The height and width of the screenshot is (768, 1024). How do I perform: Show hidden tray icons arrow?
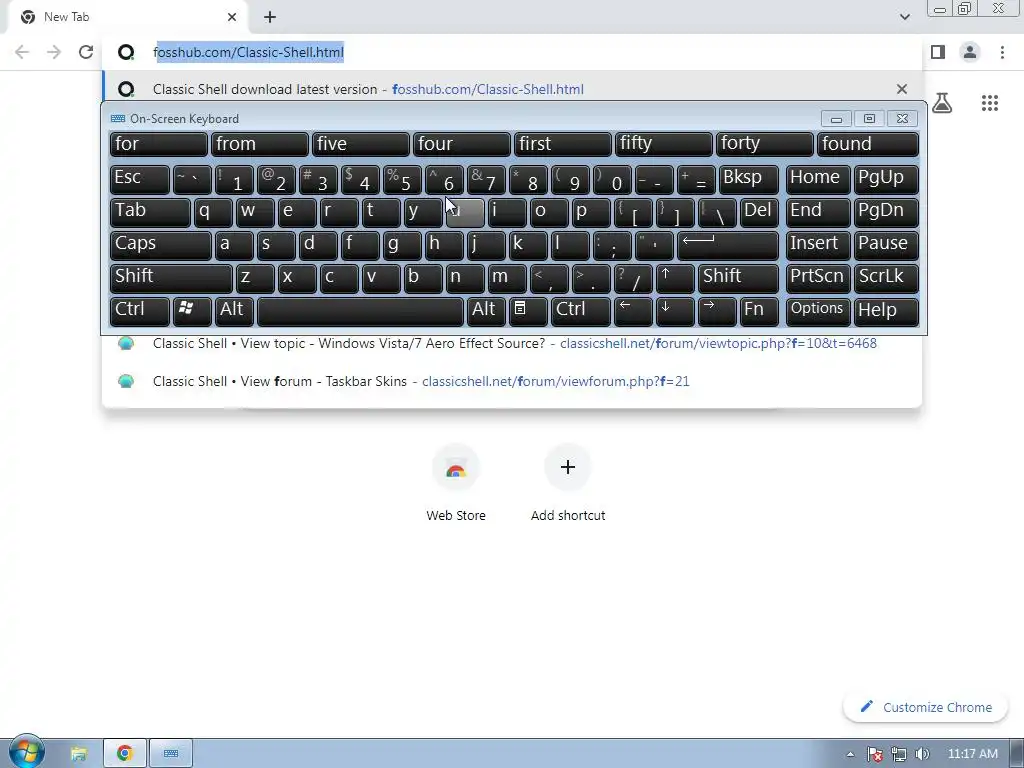click(x=850, y=754)
